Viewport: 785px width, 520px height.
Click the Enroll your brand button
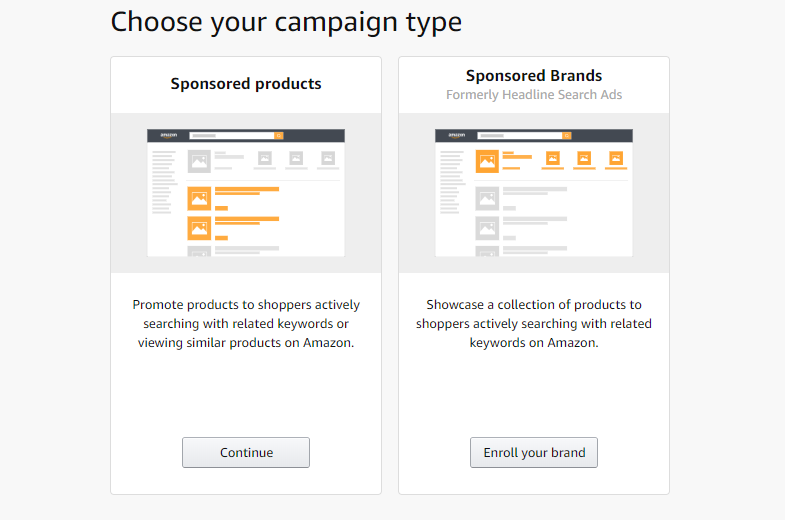tap(534, 452)
